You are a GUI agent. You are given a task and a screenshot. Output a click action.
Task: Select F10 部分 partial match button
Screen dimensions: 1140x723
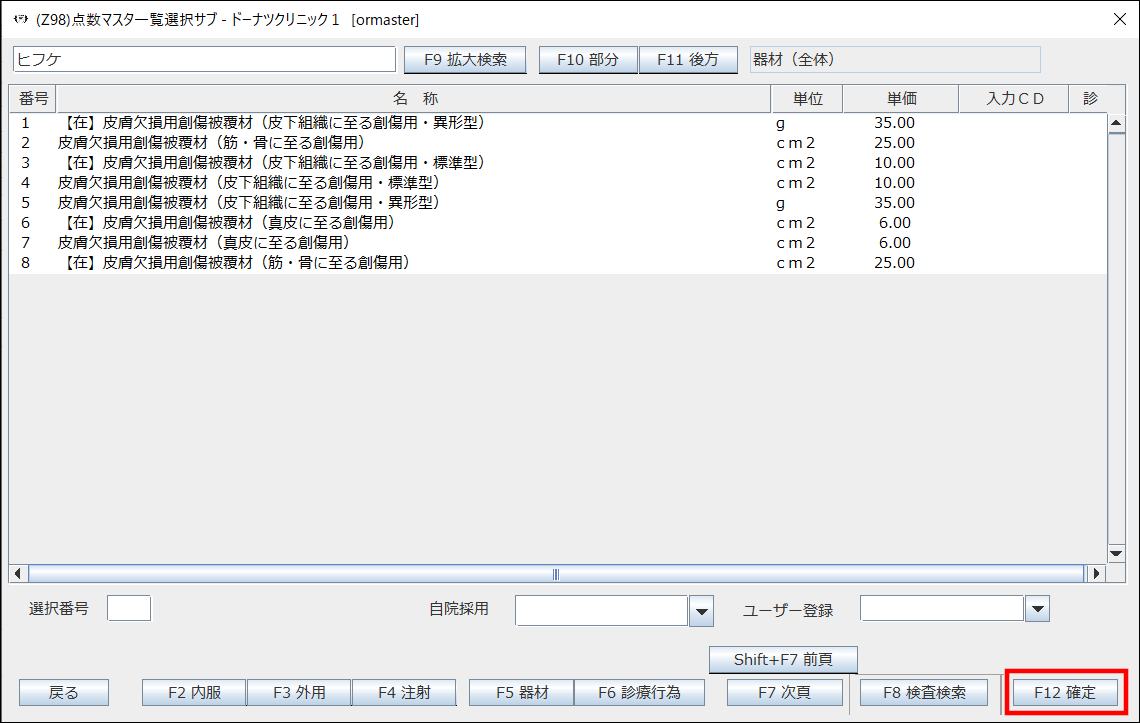(588, 60)
